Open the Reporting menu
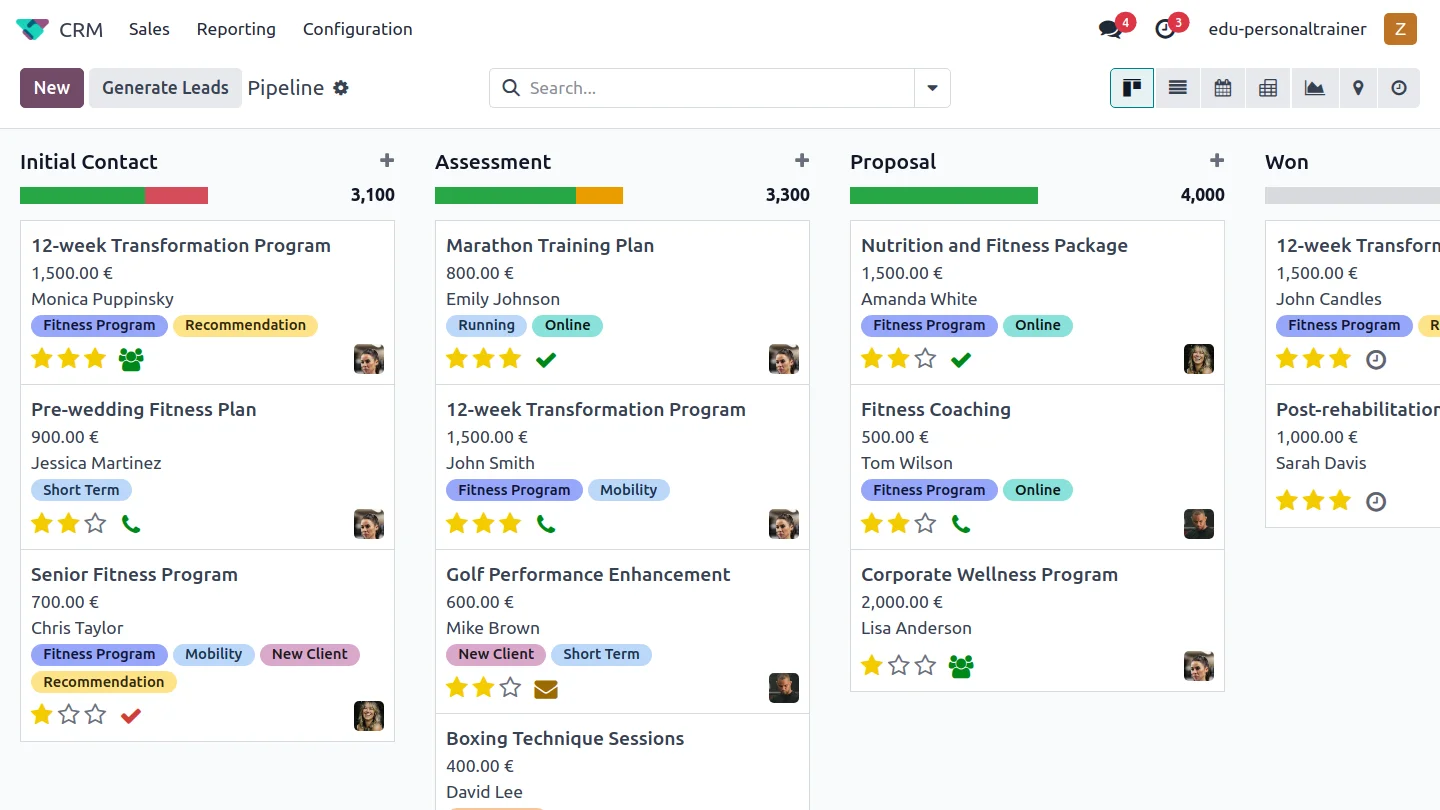 (x=236, y=29)
